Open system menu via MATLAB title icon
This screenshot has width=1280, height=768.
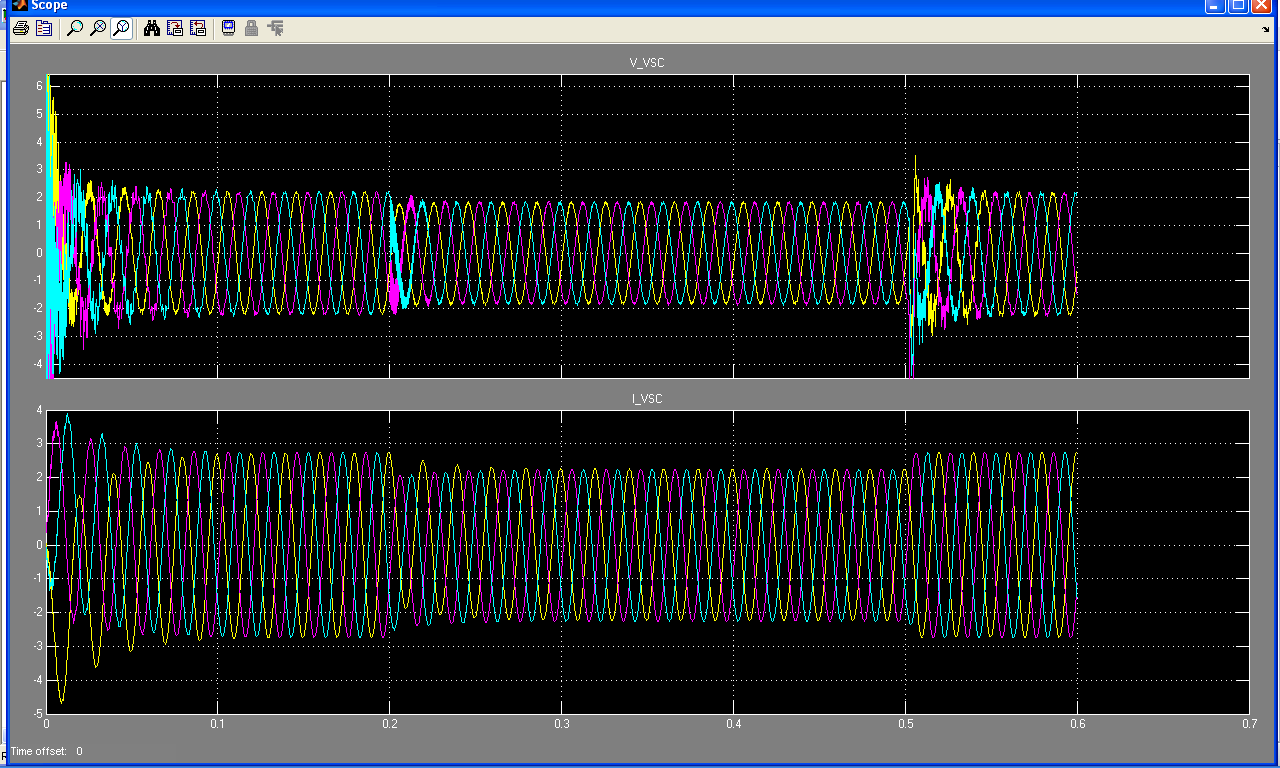point(18,5)
